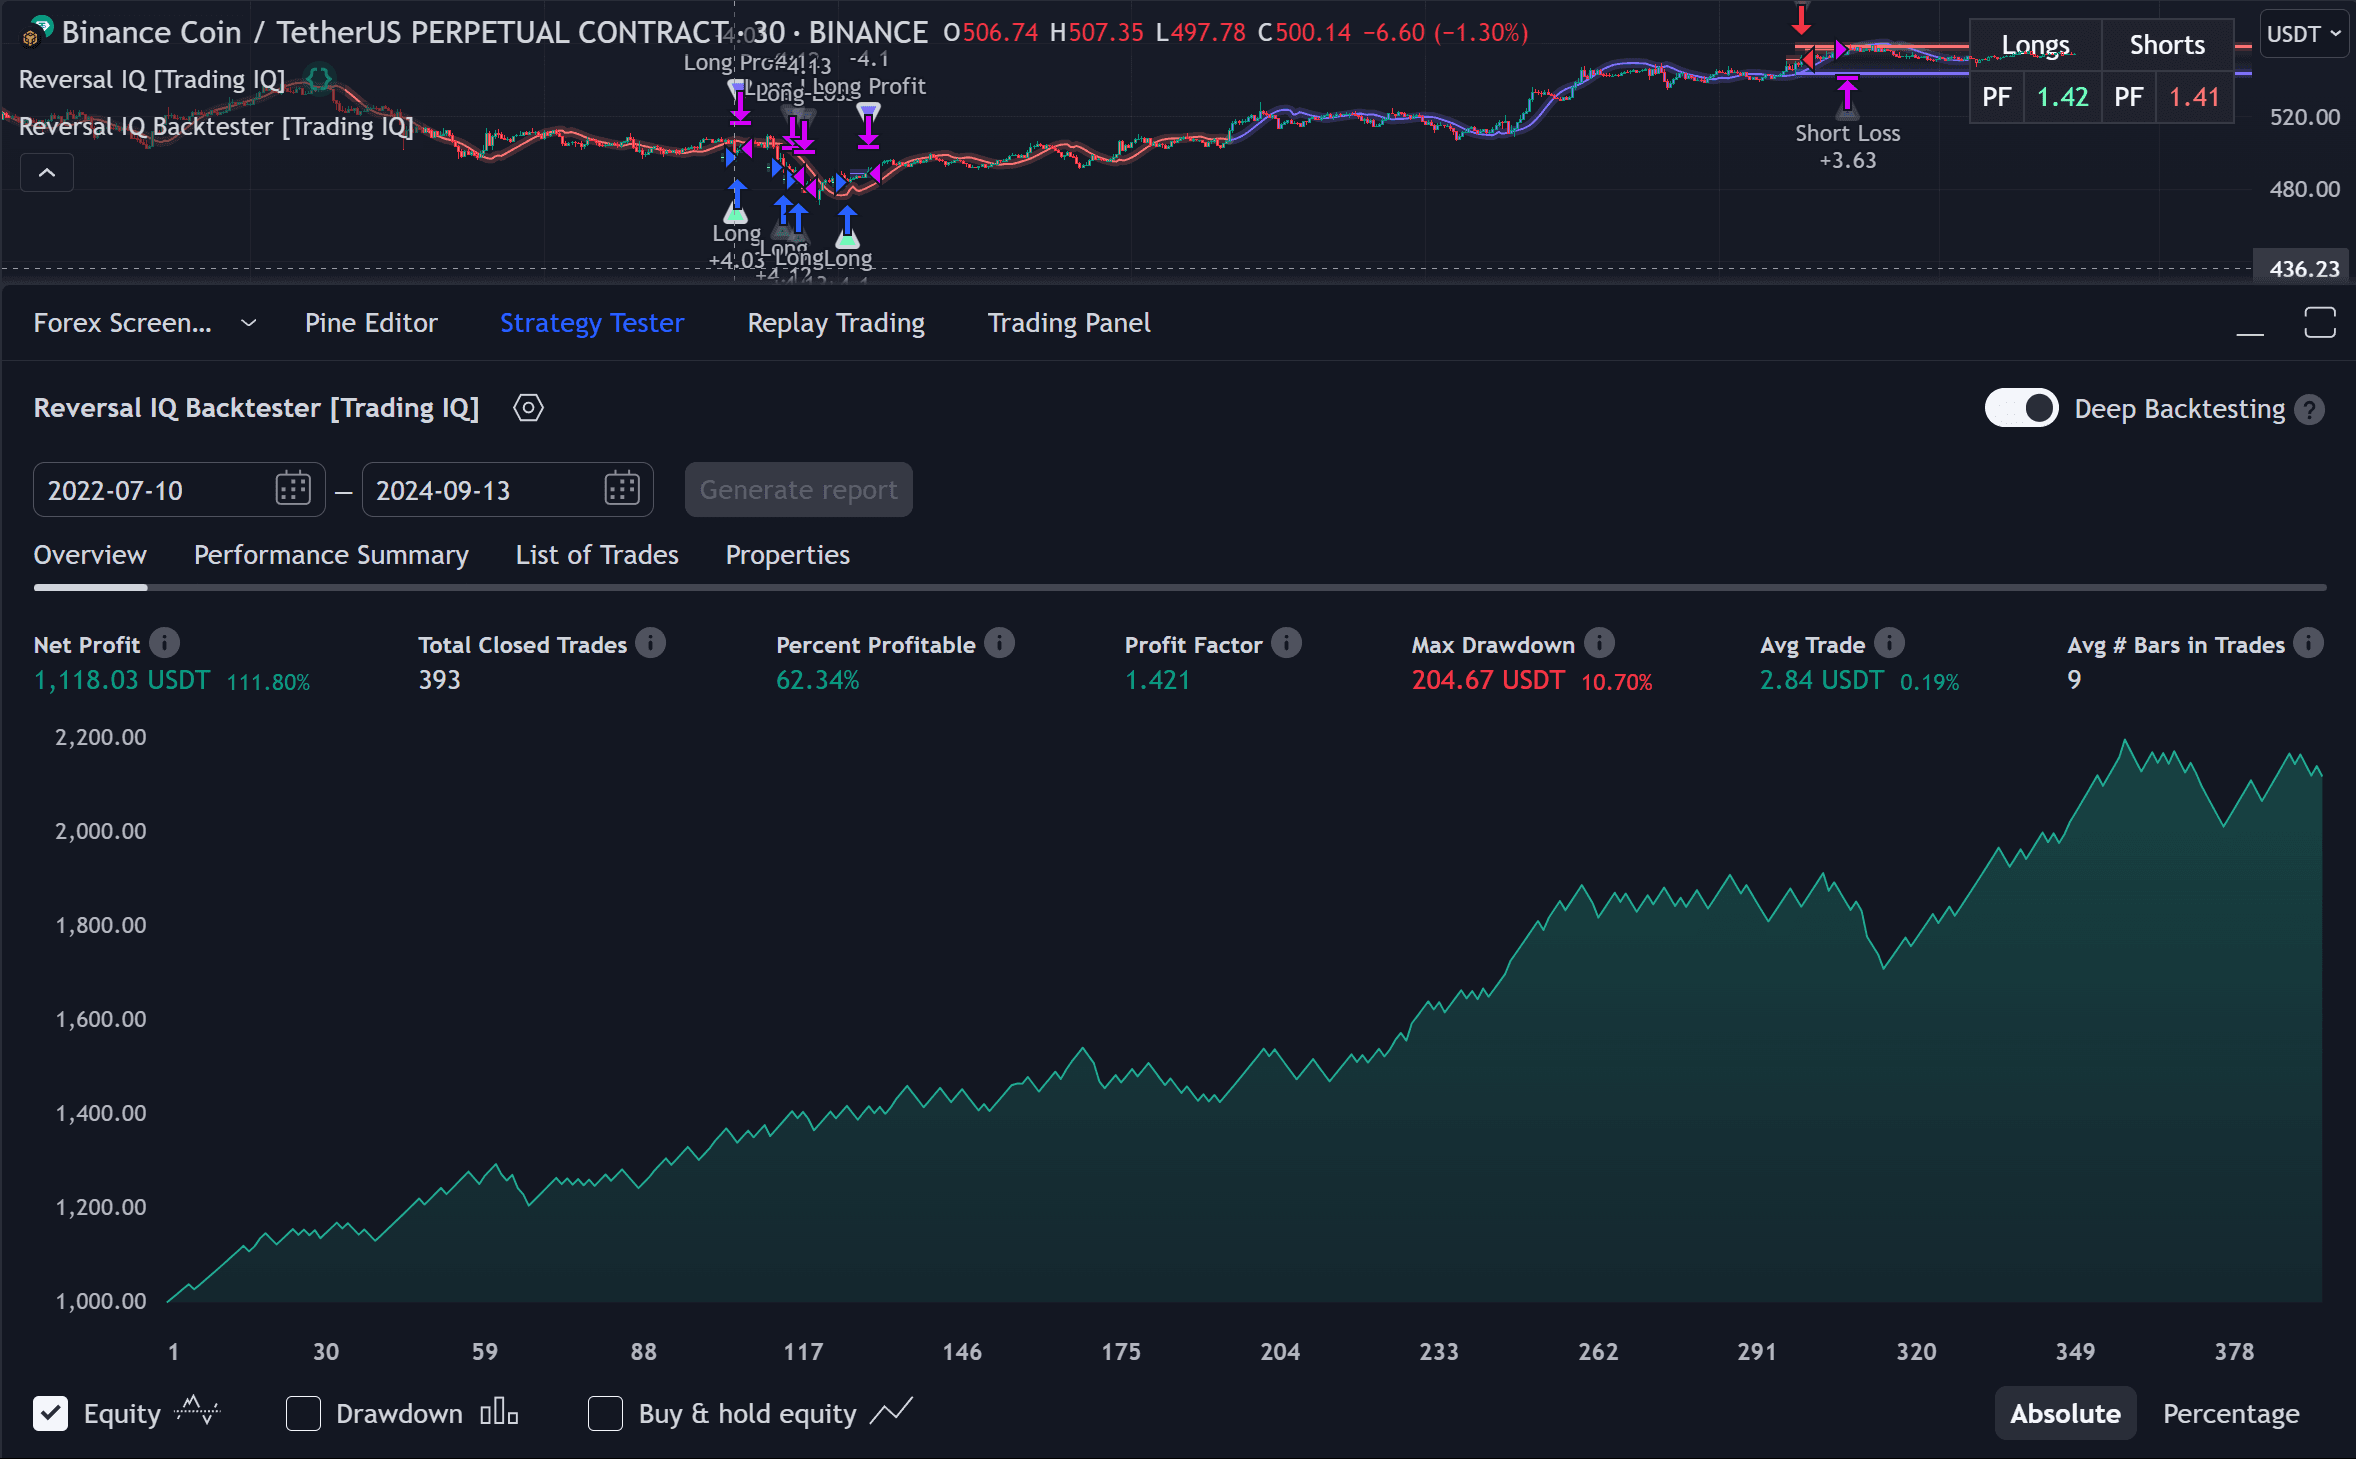This screenshot has height=1459, width=2356.
Task: Enable Buy & hold equity checkbox
Action: 605,1413
